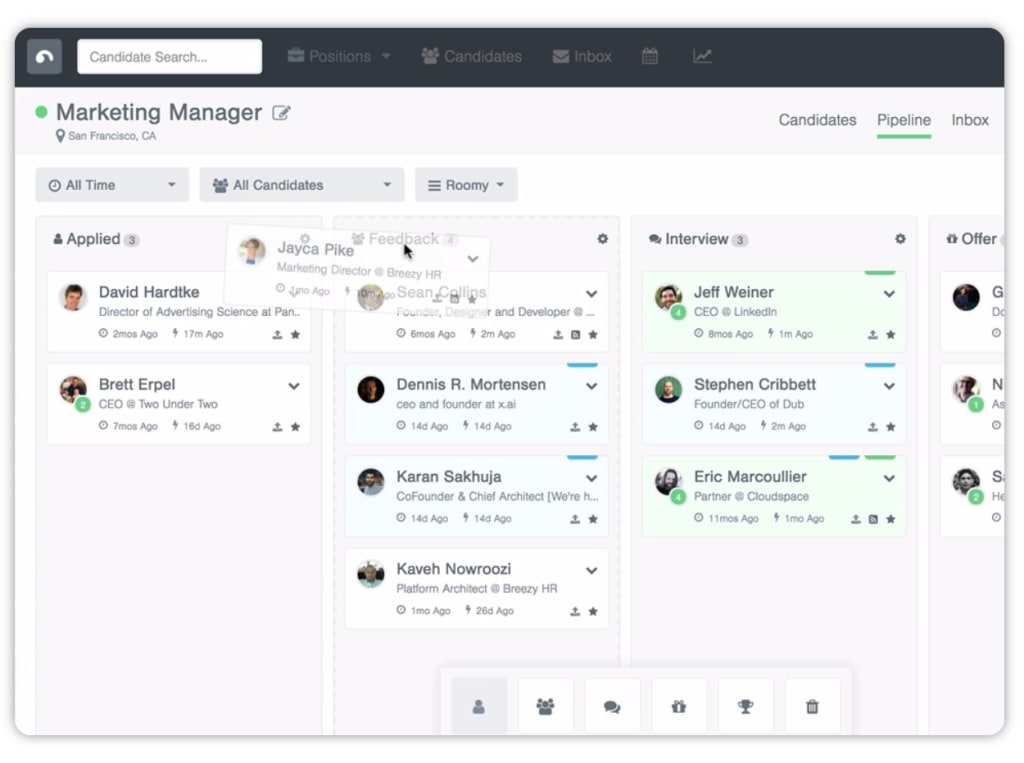Open Stephen Cribbett's candidate profile
The width and height of the screenshot is (1024, 763).
[x=755, y=384]
